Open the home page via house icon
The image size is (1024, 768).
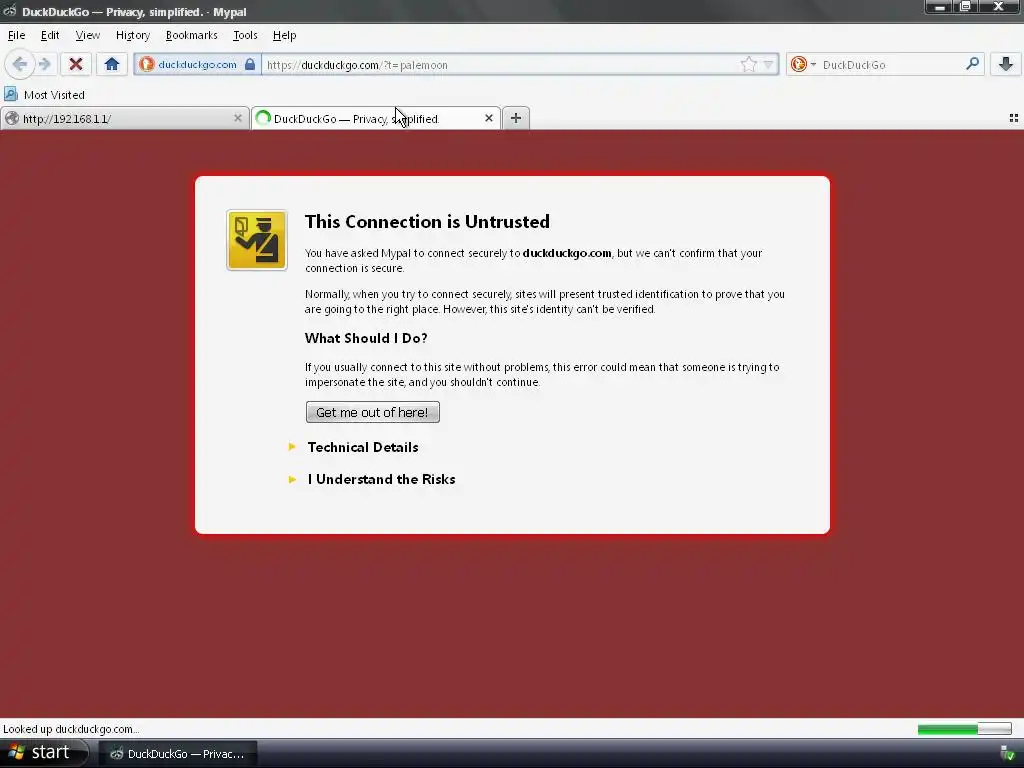click(x=112, y=64)
